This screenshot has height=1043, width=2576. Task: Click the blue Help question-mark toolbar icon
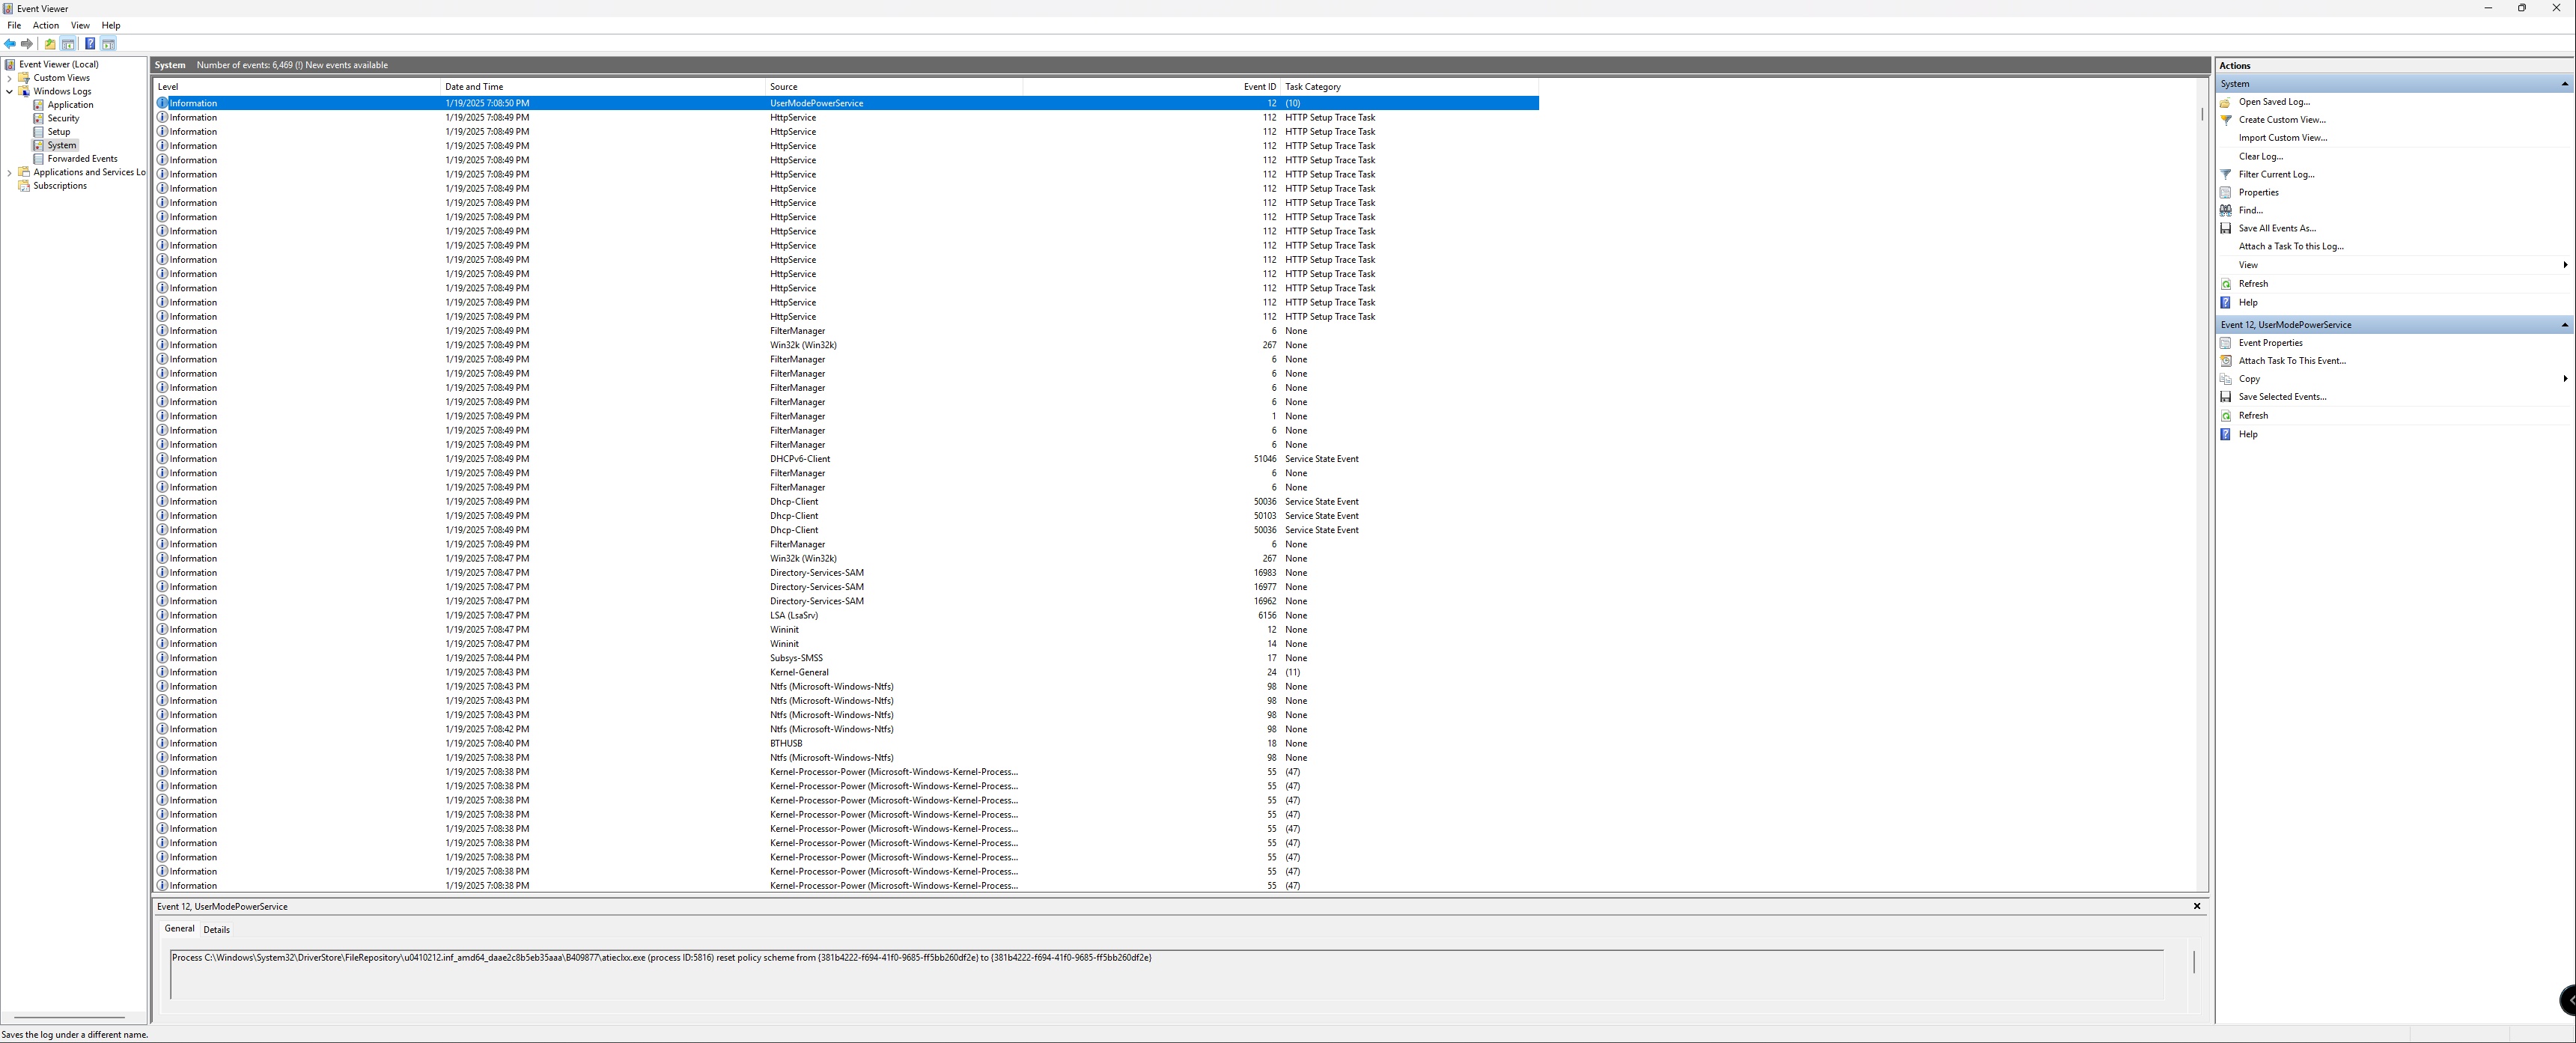coord(90,44)
